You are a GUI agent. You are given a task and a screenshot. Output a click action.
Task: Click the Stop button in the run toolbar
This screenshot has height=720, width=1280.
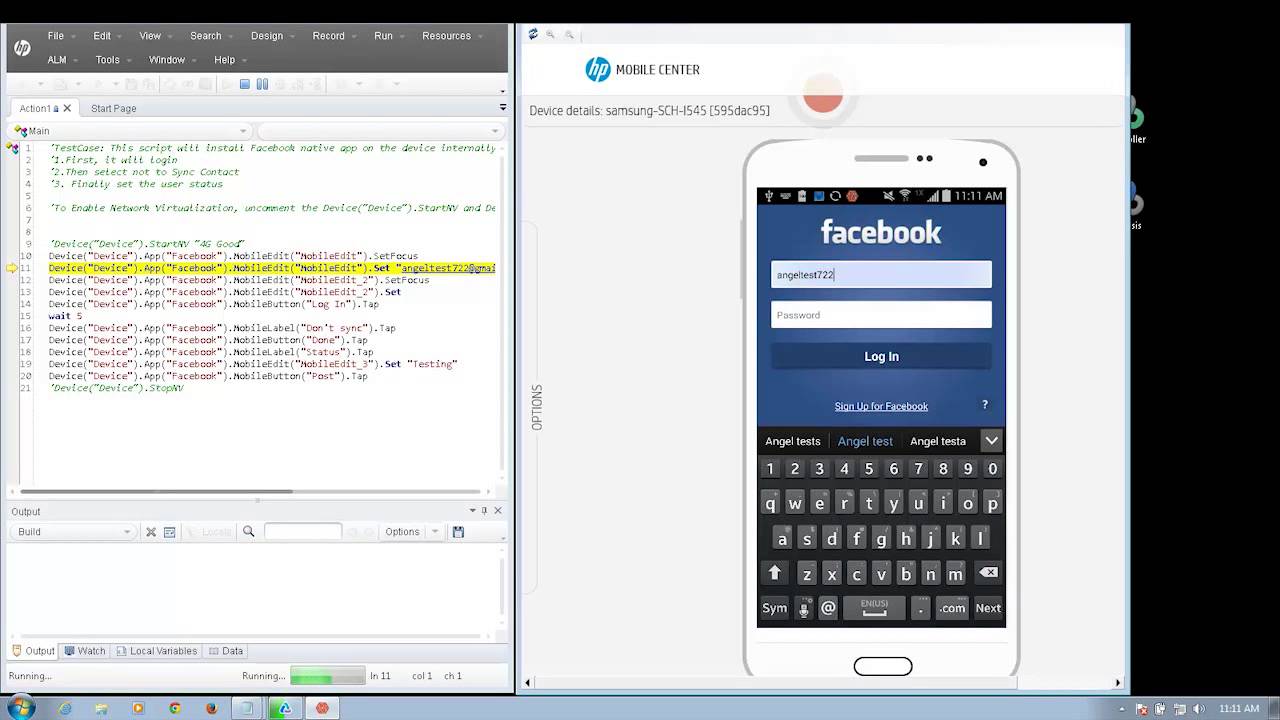245,85
